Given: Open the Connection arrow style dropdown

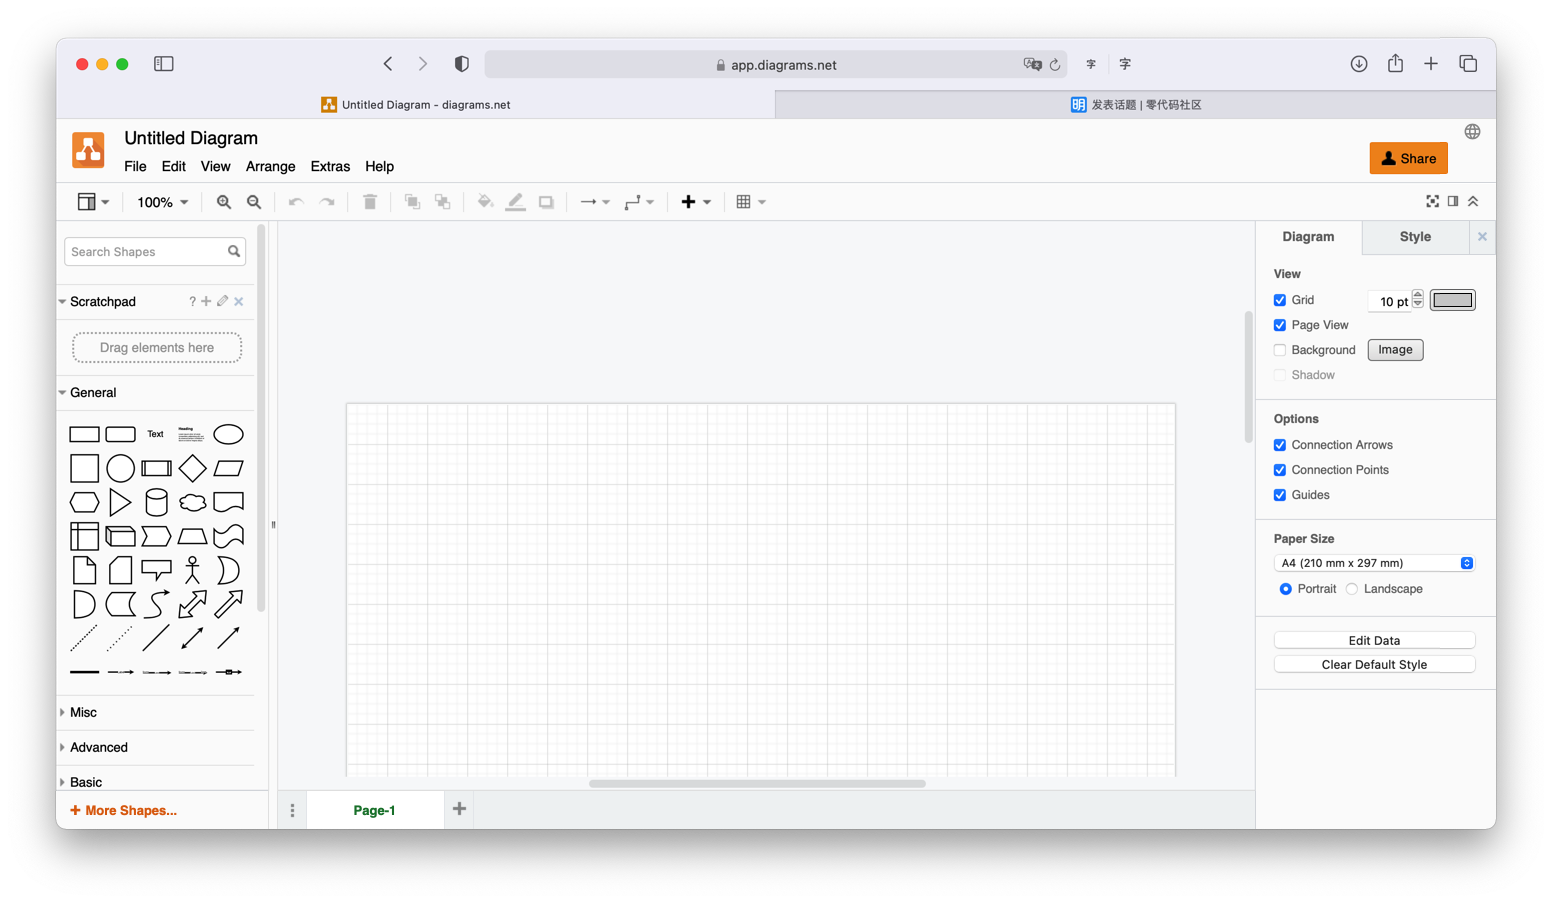Looking at the screenshot, I should pyautogui.click(x=595, y=202).
